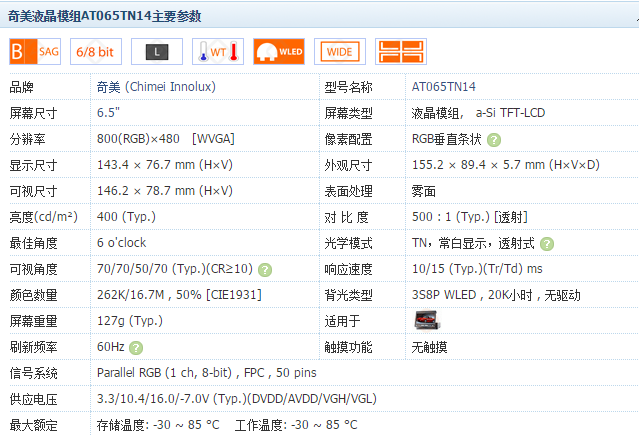Click the 400 (Typ.) brightness value

tap(126, 217)
